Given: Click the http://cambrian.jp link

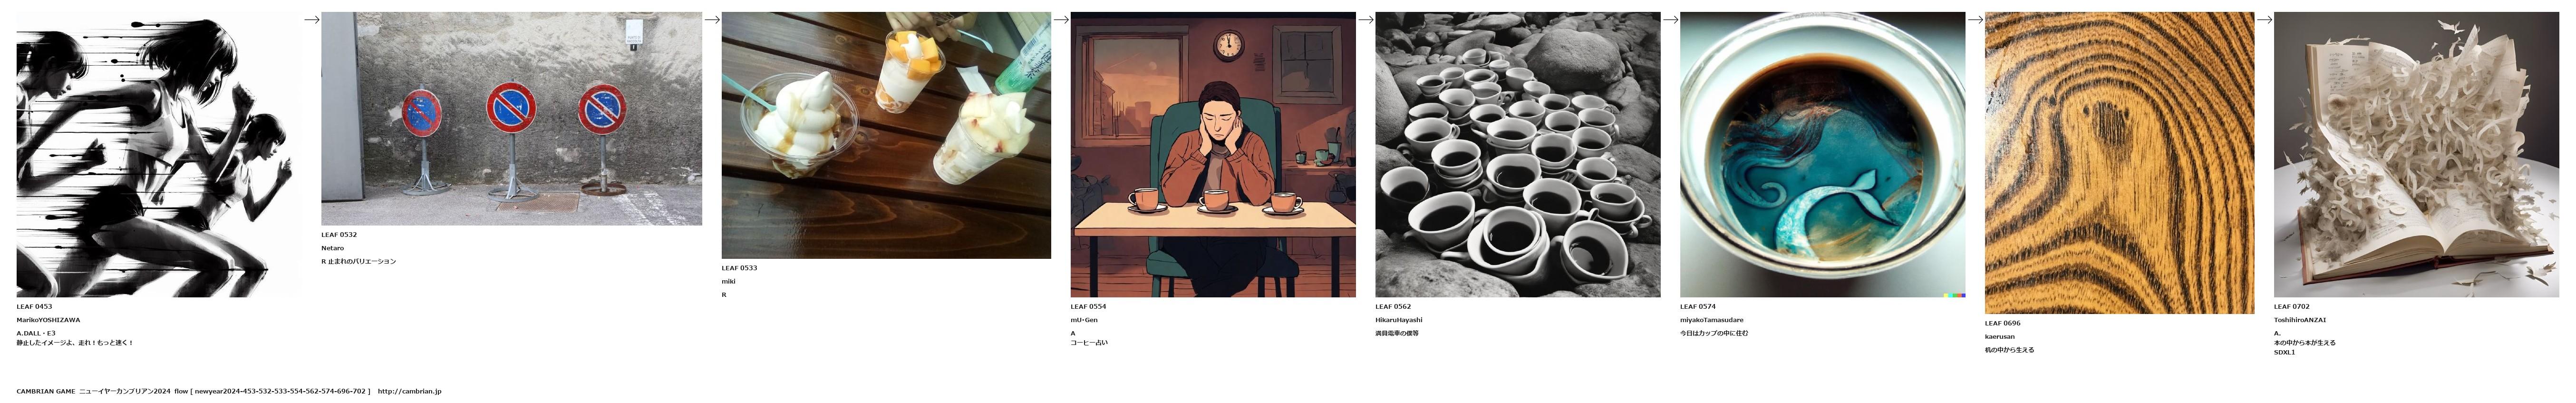Looking at the screenshot, I should (x=409, y=391).
